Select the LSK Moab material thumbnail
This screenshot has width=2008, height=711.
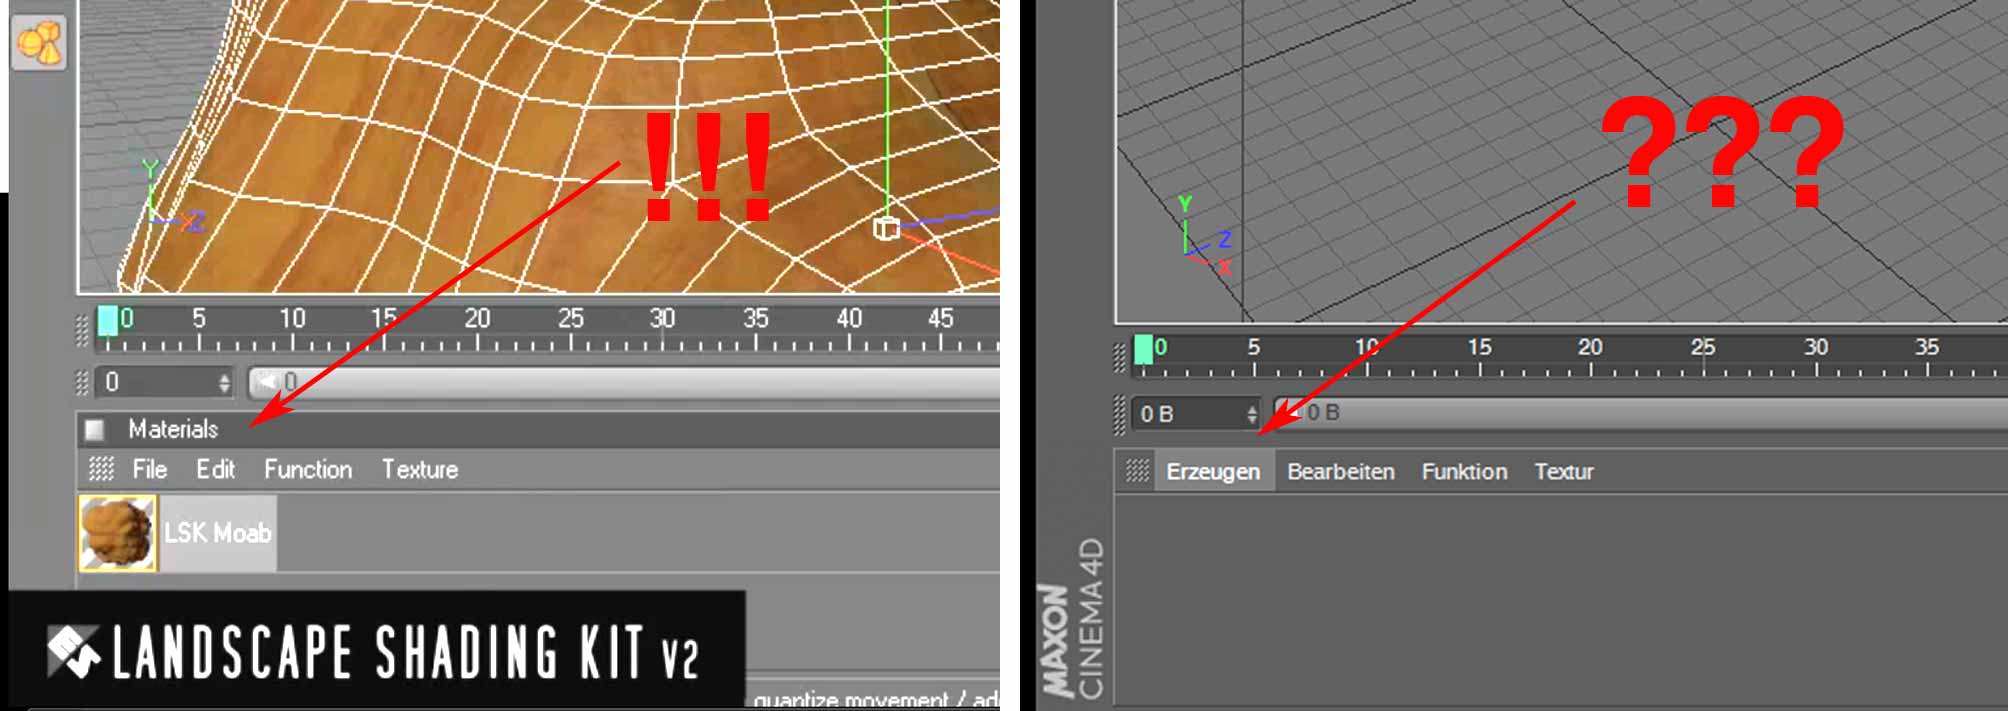click(118, 533)
